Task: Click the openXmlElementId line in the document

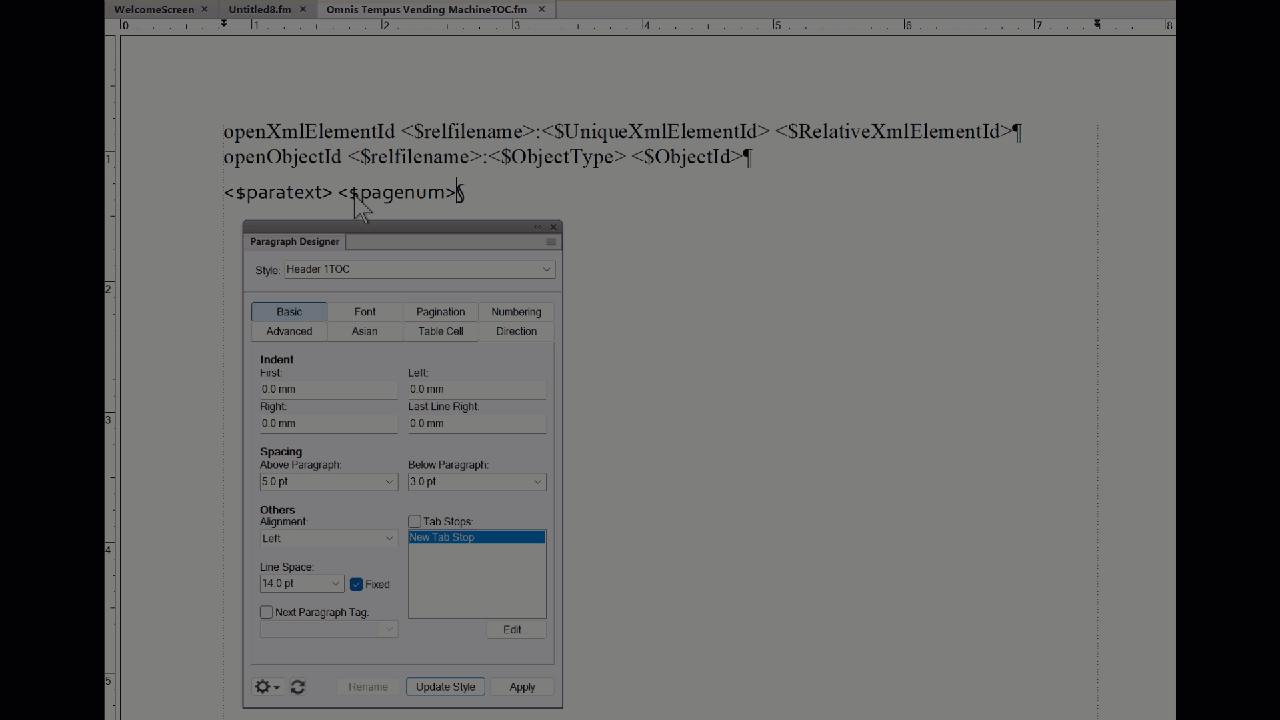Action: coord(622,132)
